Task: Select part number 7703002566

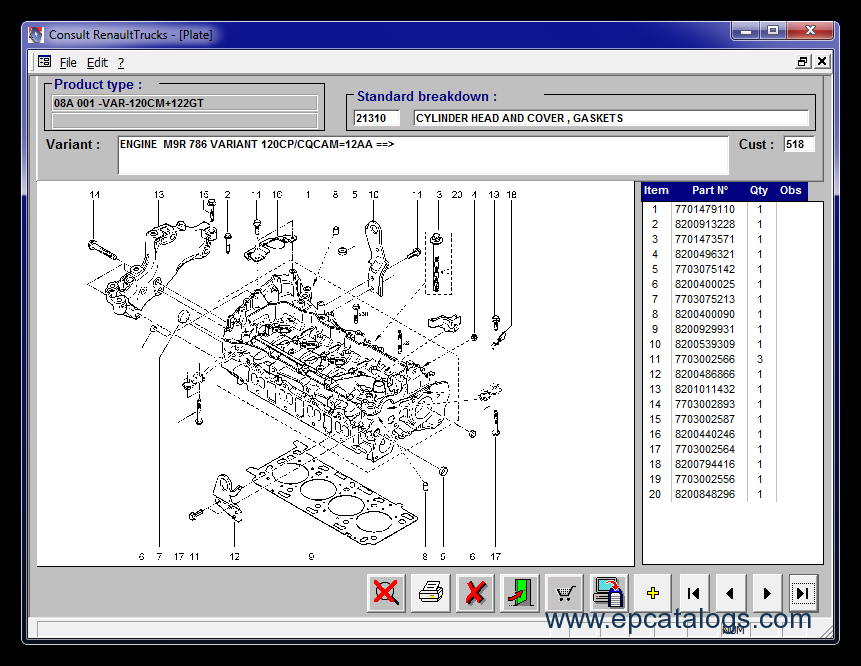Action: coord(705,359)
